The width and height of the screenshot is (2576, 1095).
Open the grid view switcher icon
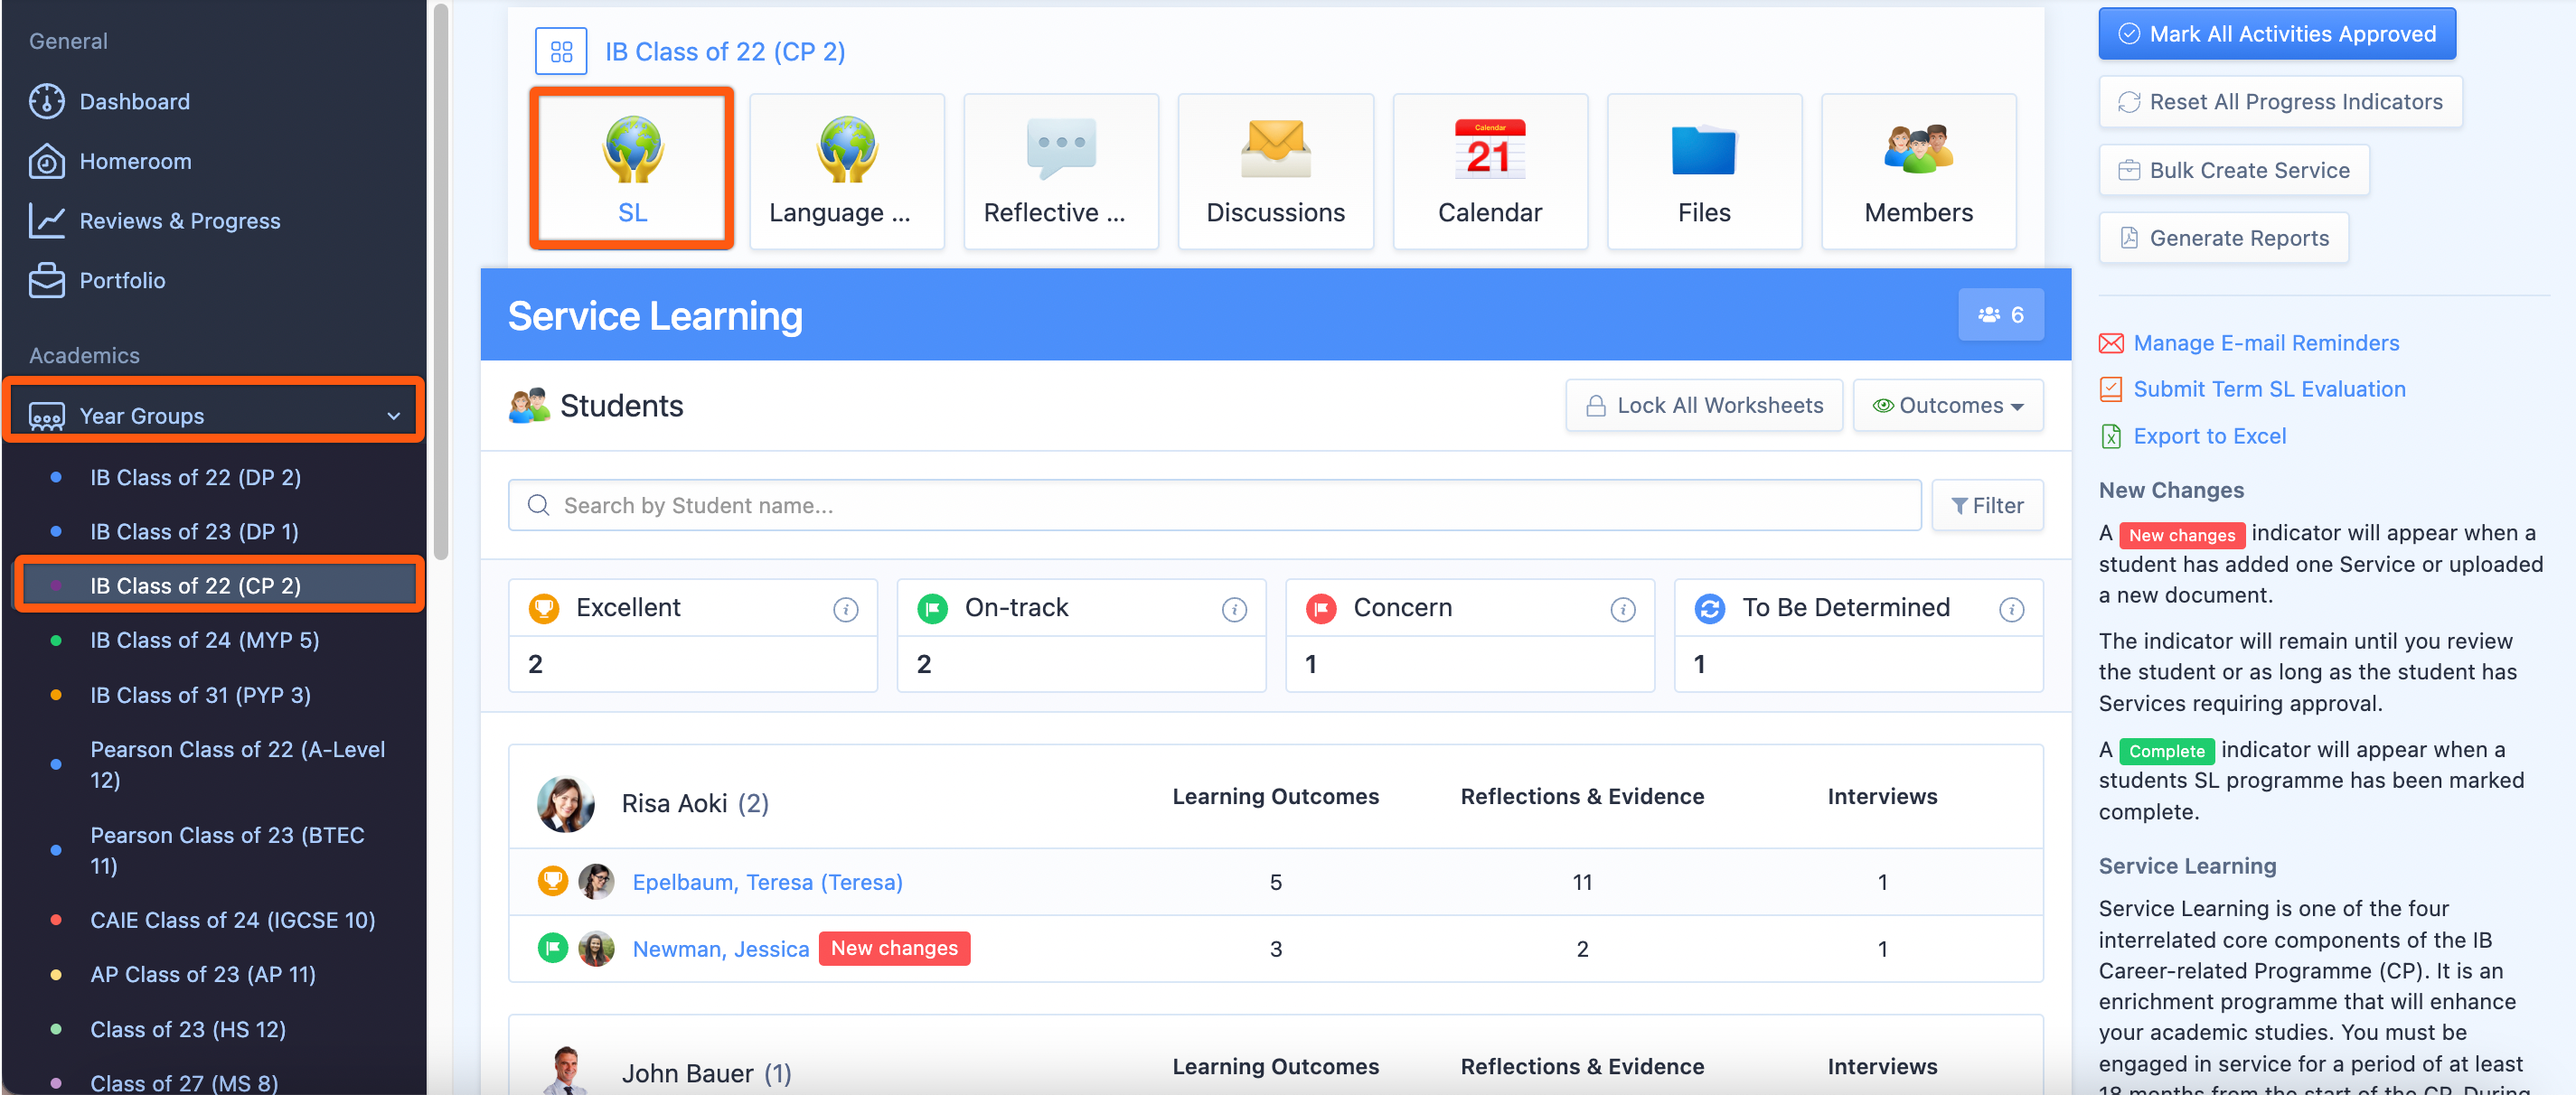[560, 50]
